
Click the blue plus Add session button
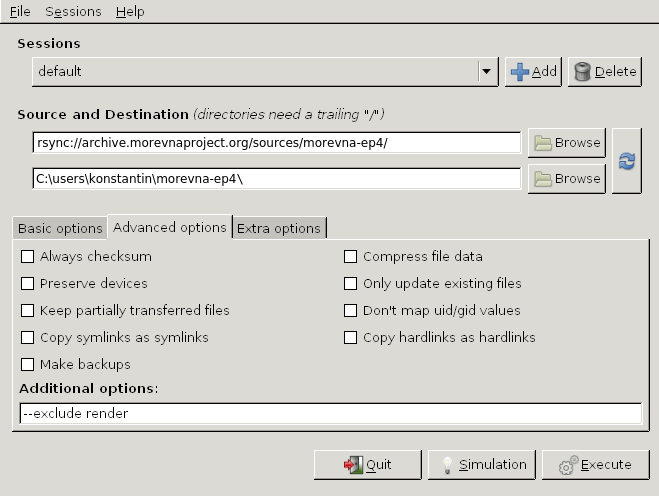pos(533,72)
